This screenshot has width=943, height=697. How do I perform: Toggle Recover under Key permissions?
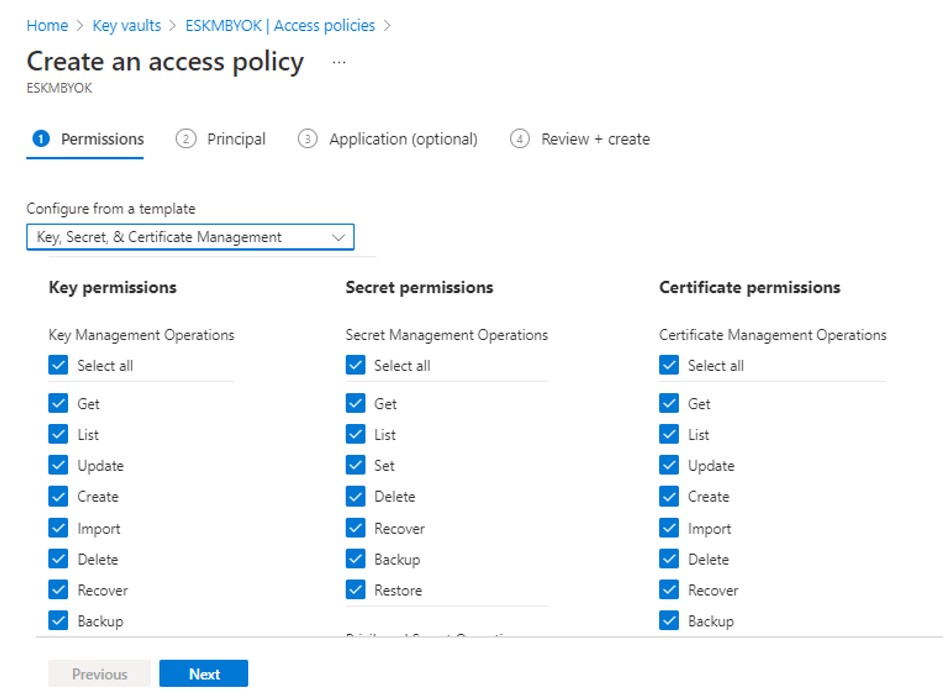(58, 589)
